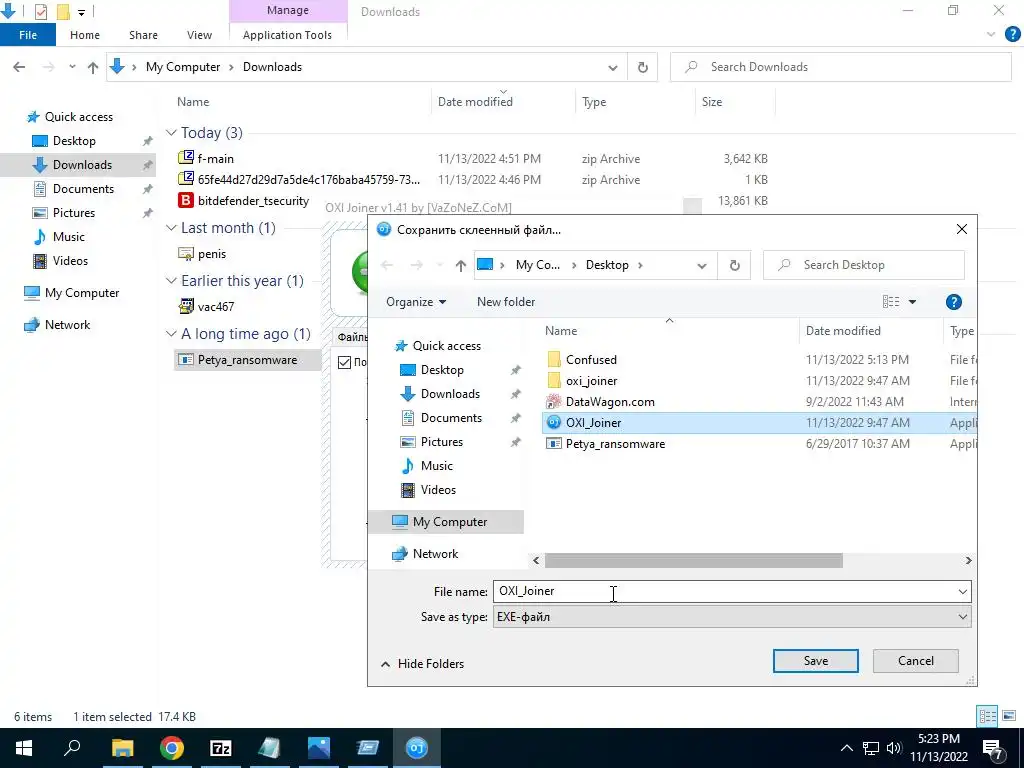Viewport: 1024px width, 768px height.
Task: Open the Organize dropdown menu
Action: pos(416,302)
